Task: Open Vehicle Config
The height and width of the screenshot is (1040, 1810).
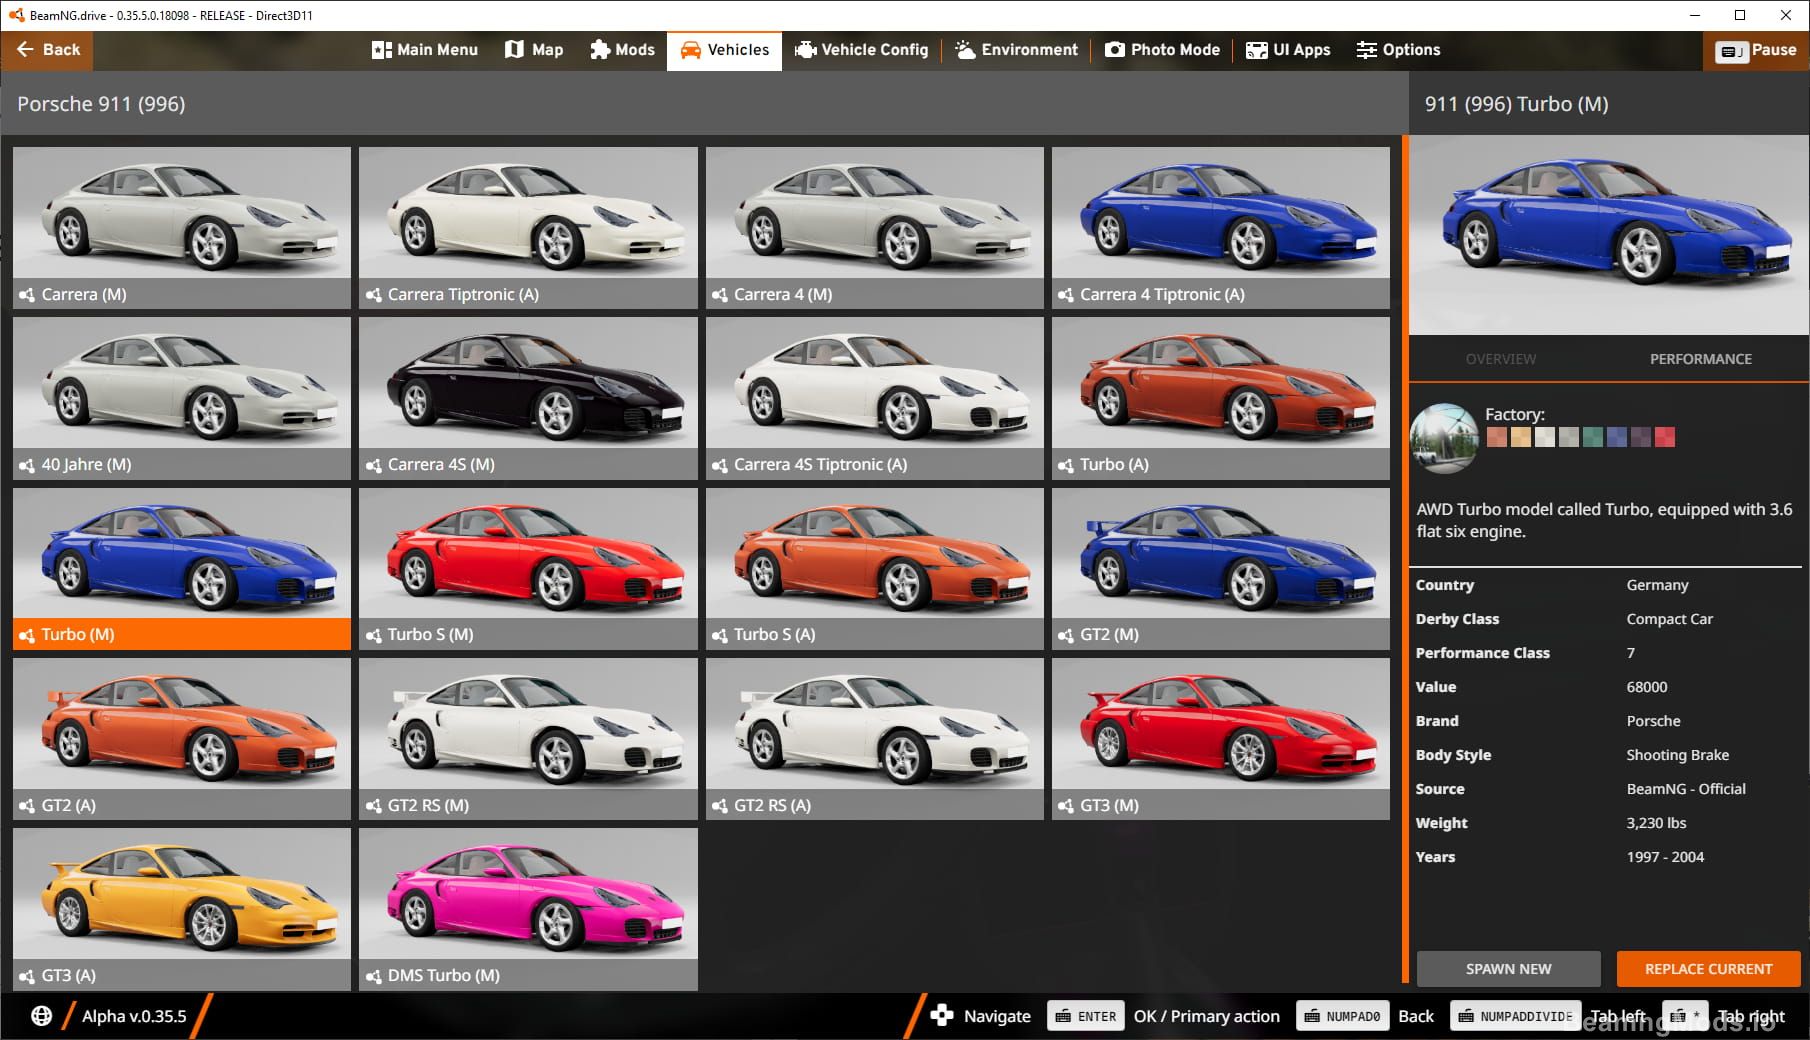Action: point(862,50)
